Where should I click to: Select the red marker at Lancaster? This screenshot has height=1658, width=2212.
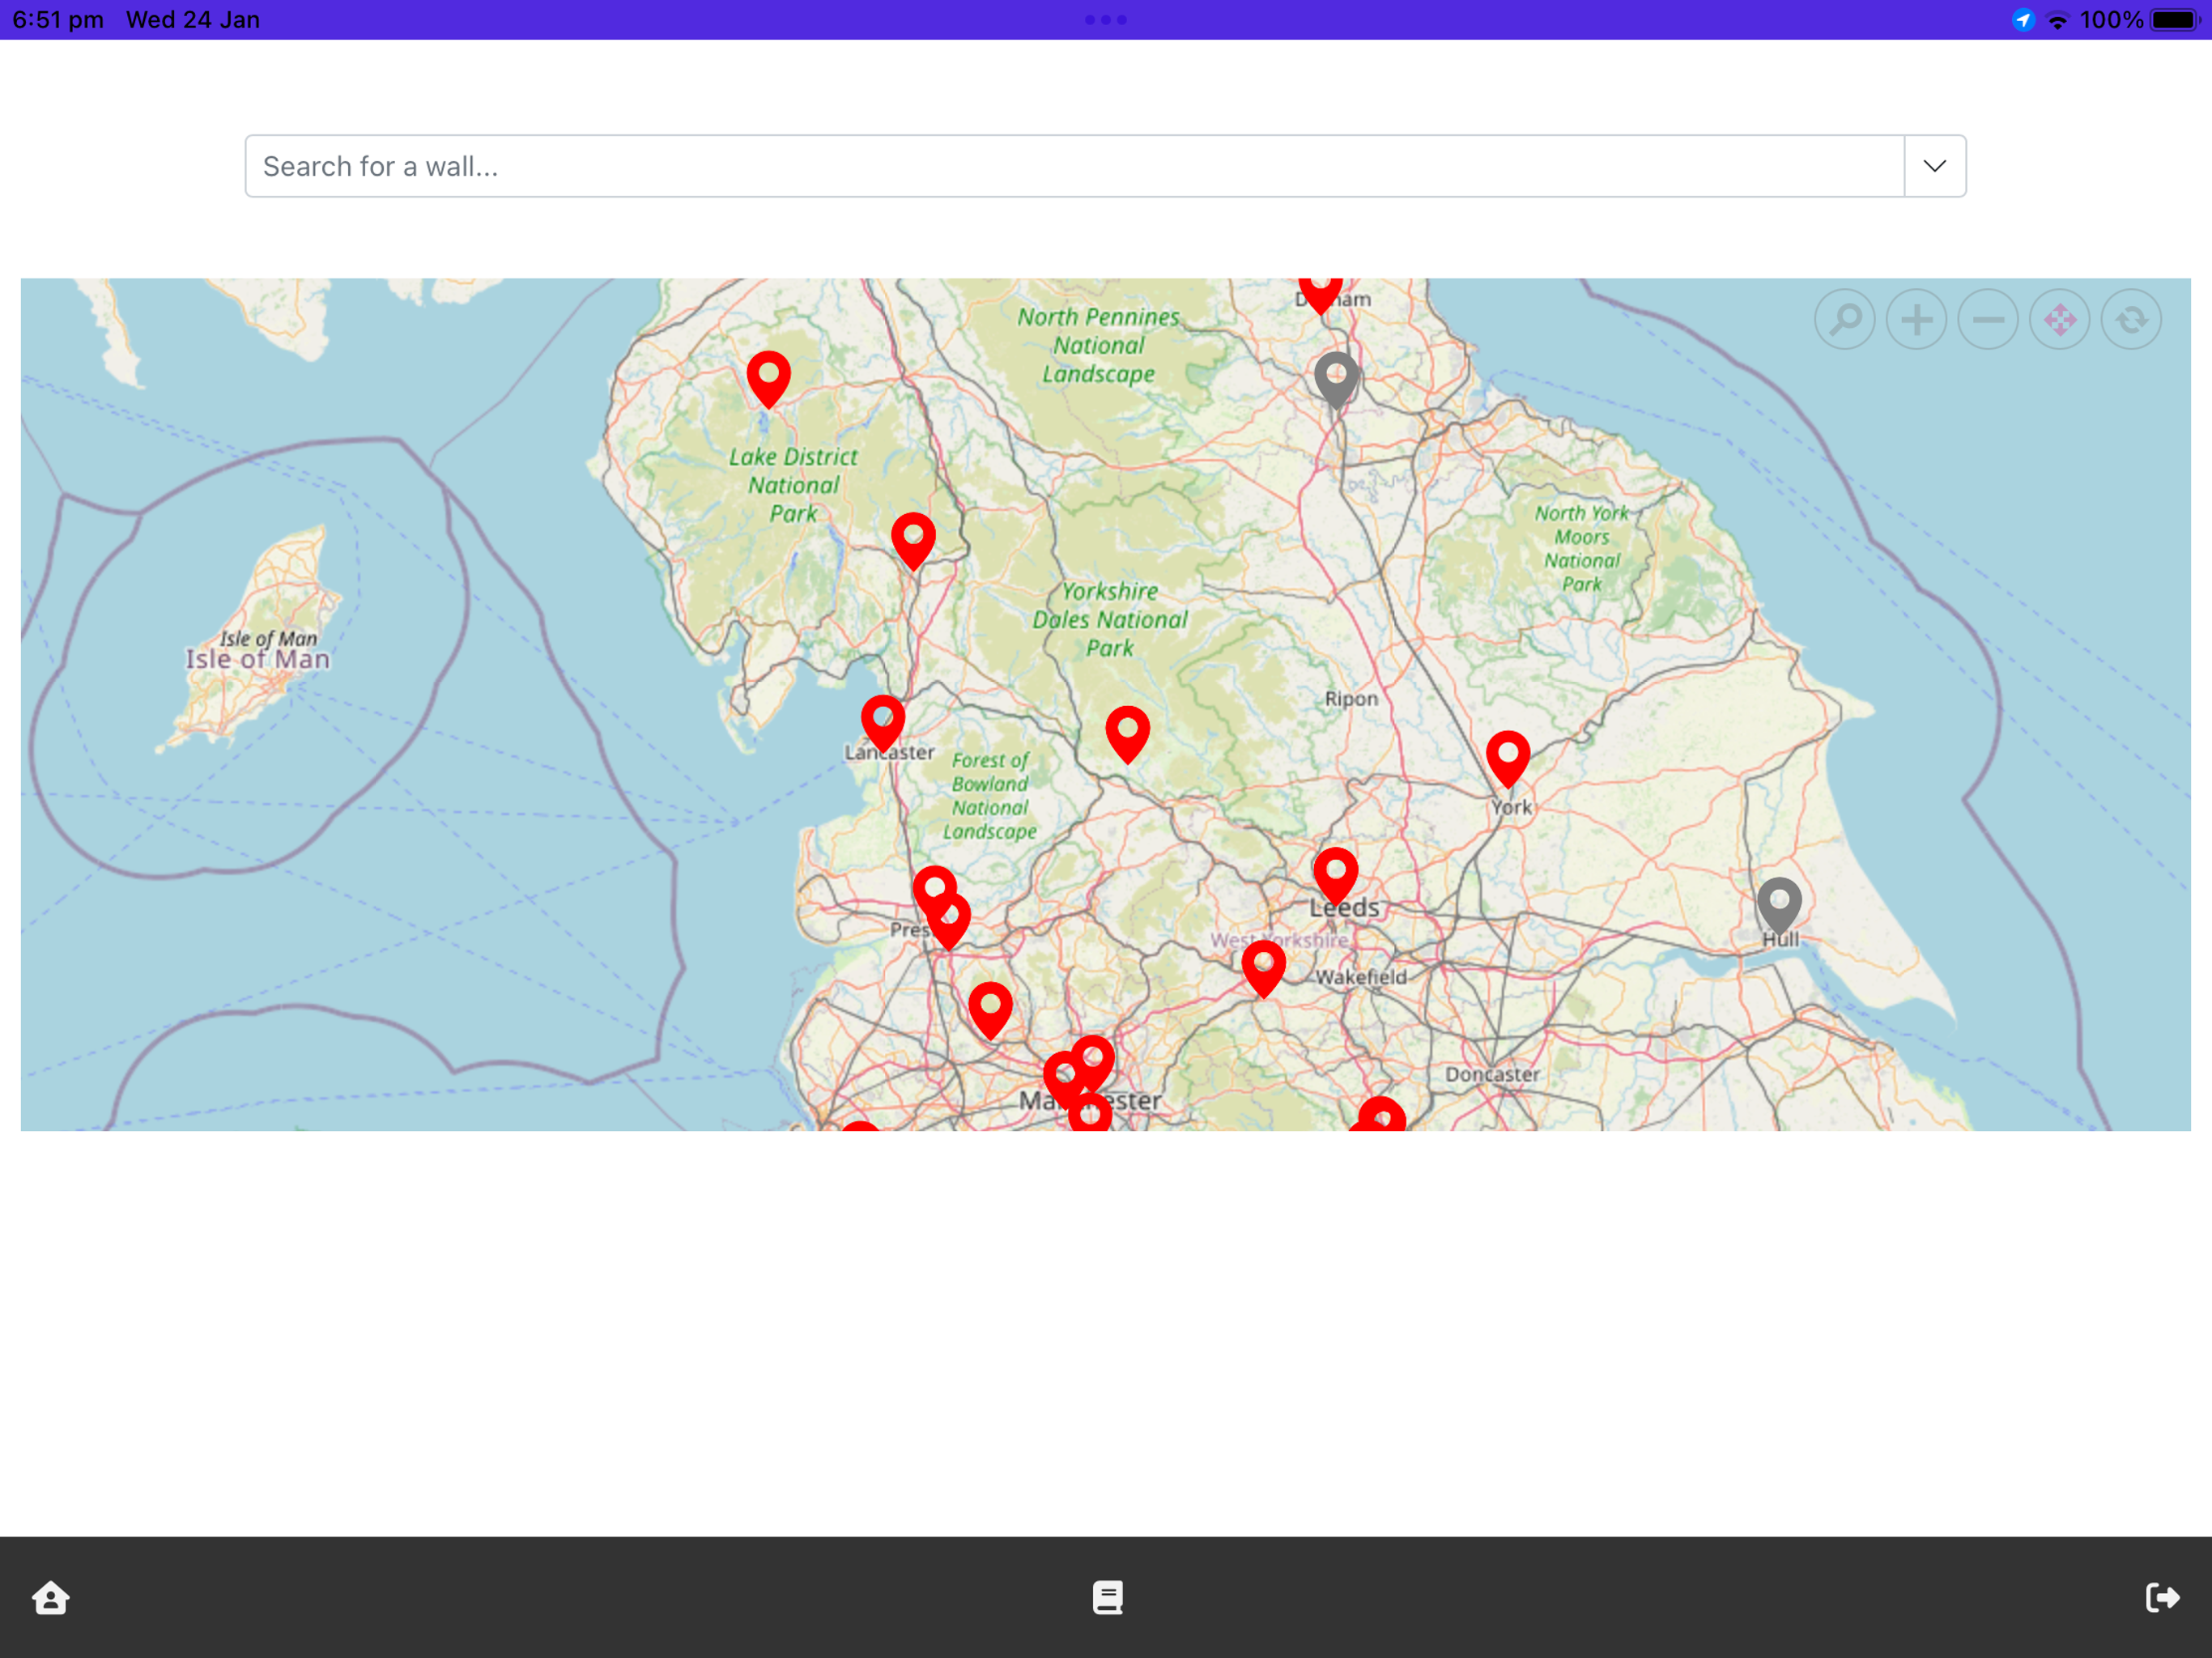point(883,721)
